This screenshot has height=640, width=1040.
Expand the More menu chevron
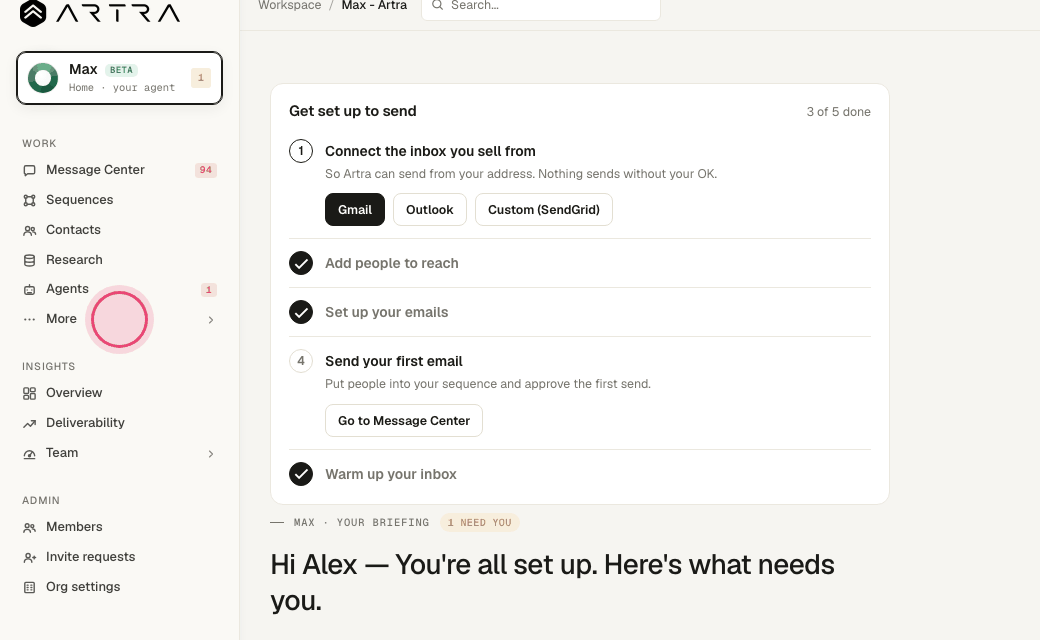tap(211, 320)
